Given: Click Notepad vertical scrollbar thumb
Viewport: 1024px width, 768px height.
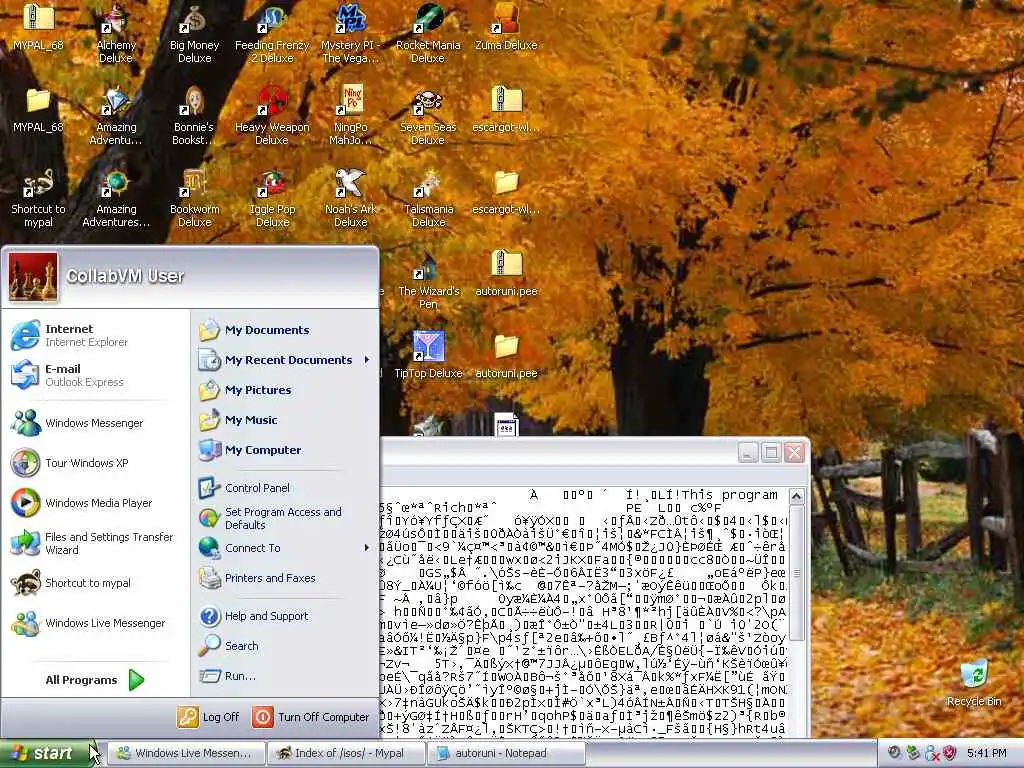Looking at the screenshot, I should [x=796, y=573].
